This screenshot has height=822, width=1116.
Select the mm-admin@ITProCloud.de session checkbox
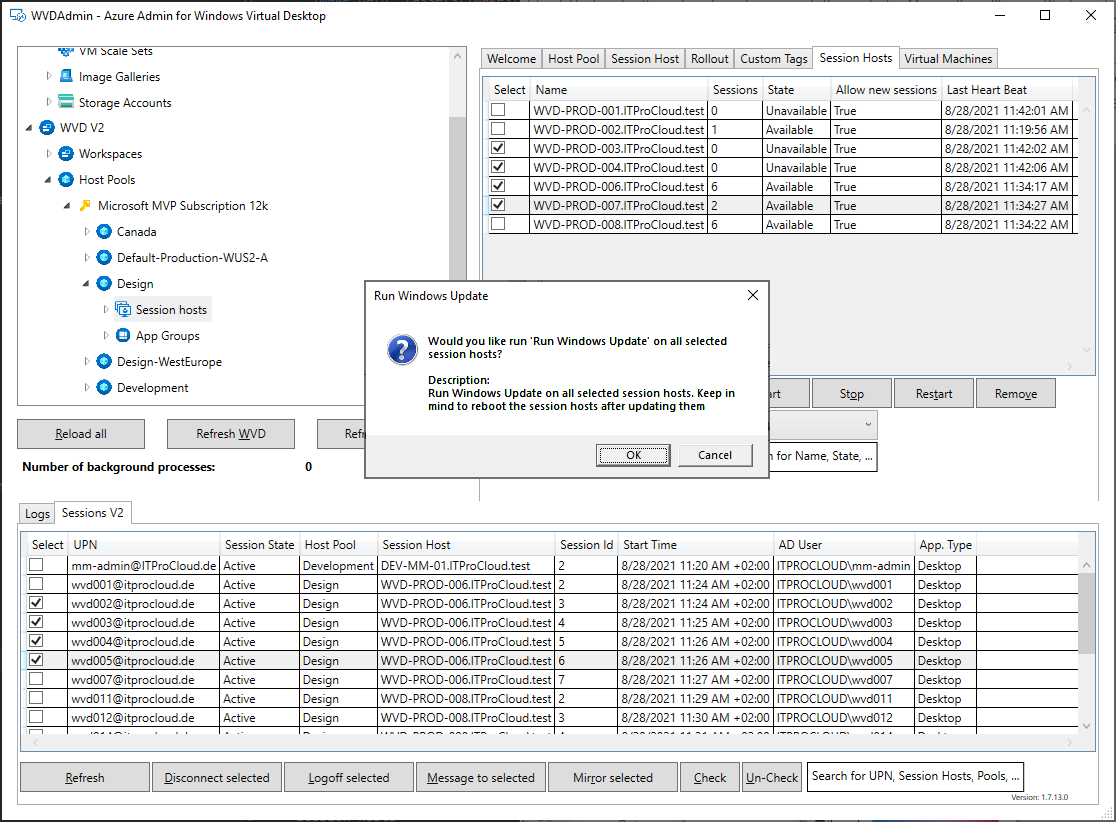[36, 564]
